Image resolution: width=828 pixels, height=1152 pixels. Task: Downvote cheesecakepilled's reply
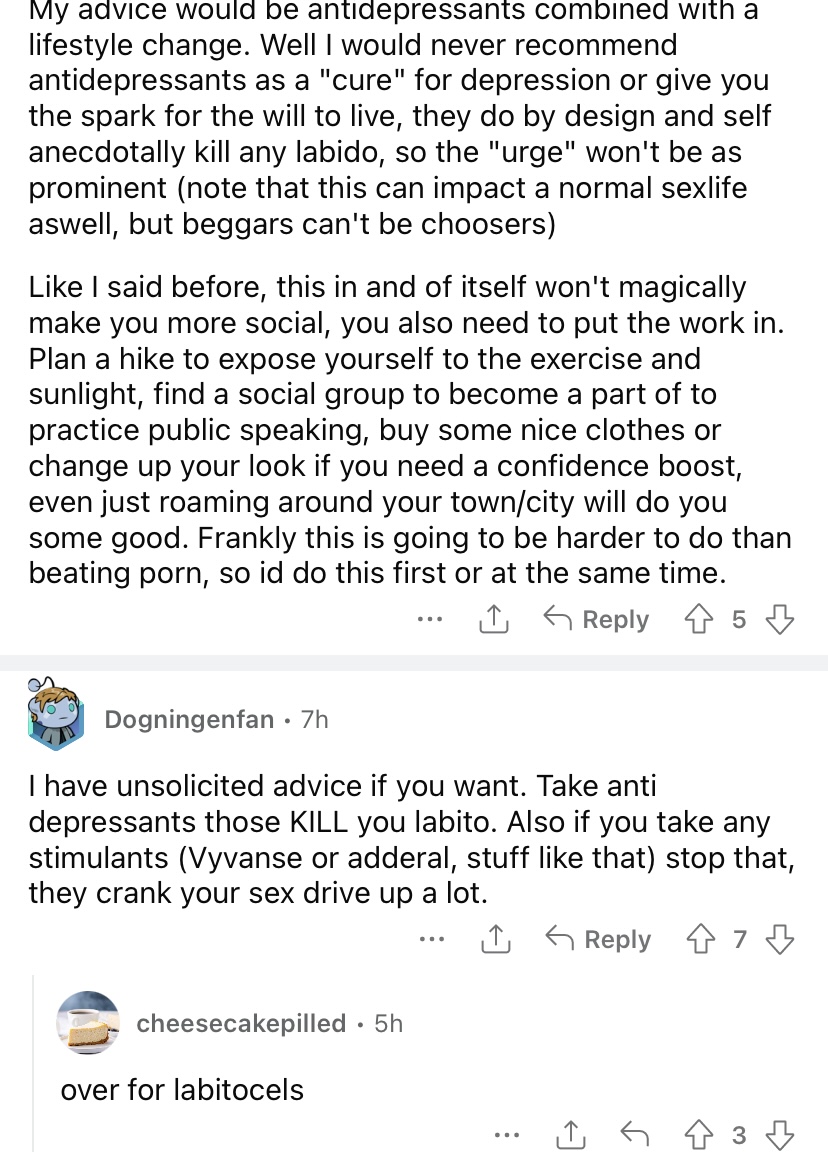[780, 1134]
